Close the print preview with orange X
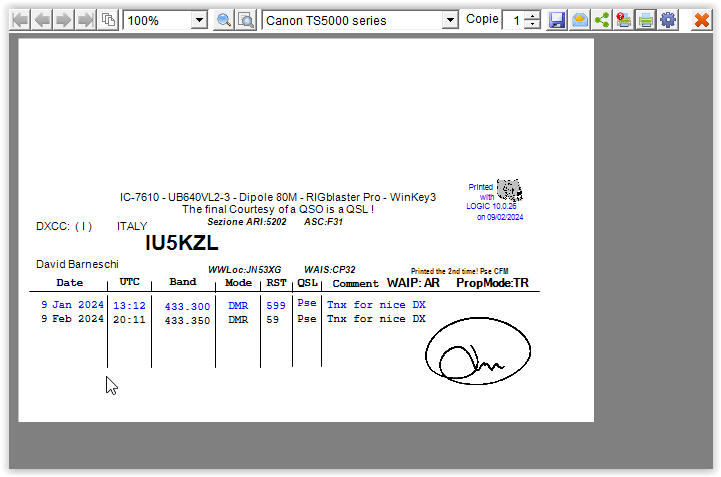Viewport: 721px width, 477px height. (x=702, y=20)
